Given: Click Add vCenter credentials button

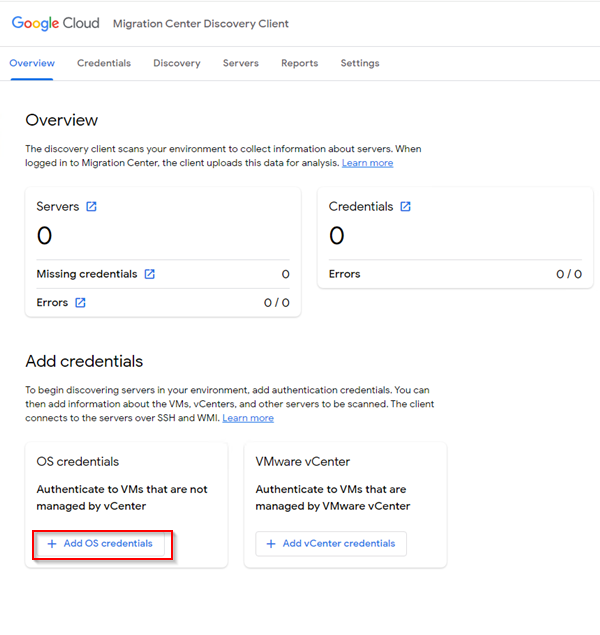Looking at the screenshot, I should [x=331, y=543].
